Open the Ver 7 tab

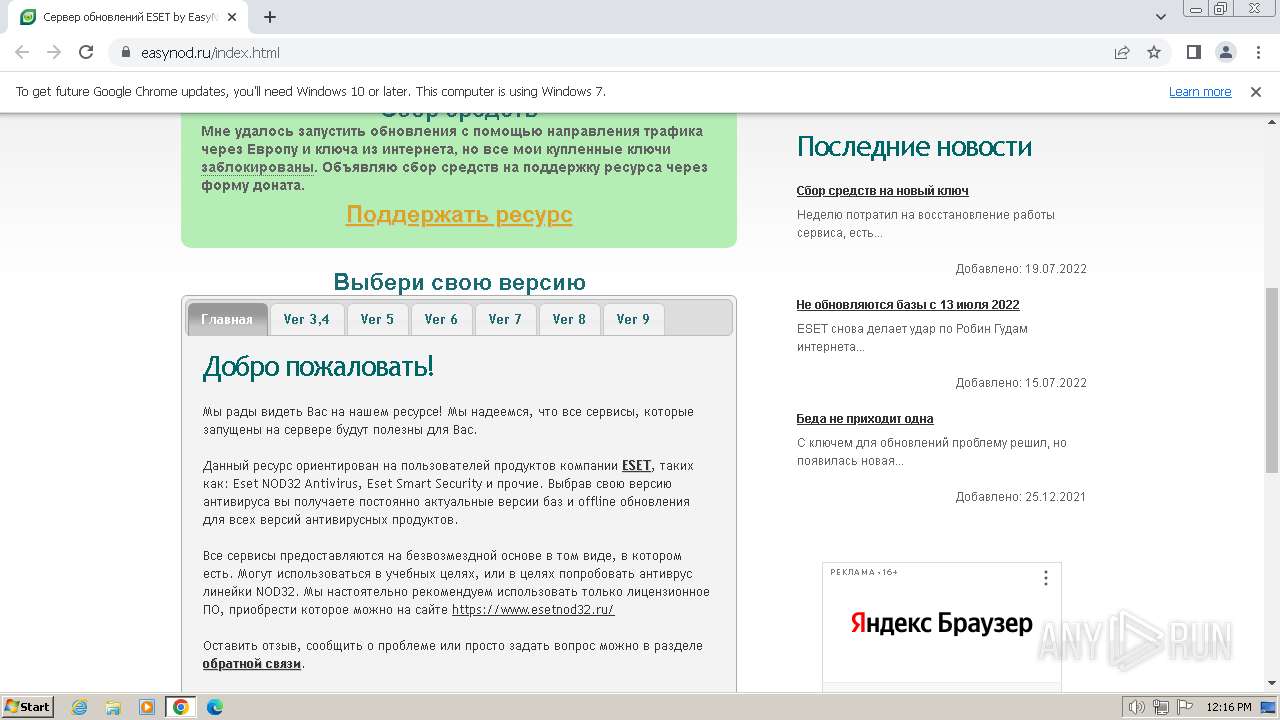505,319
